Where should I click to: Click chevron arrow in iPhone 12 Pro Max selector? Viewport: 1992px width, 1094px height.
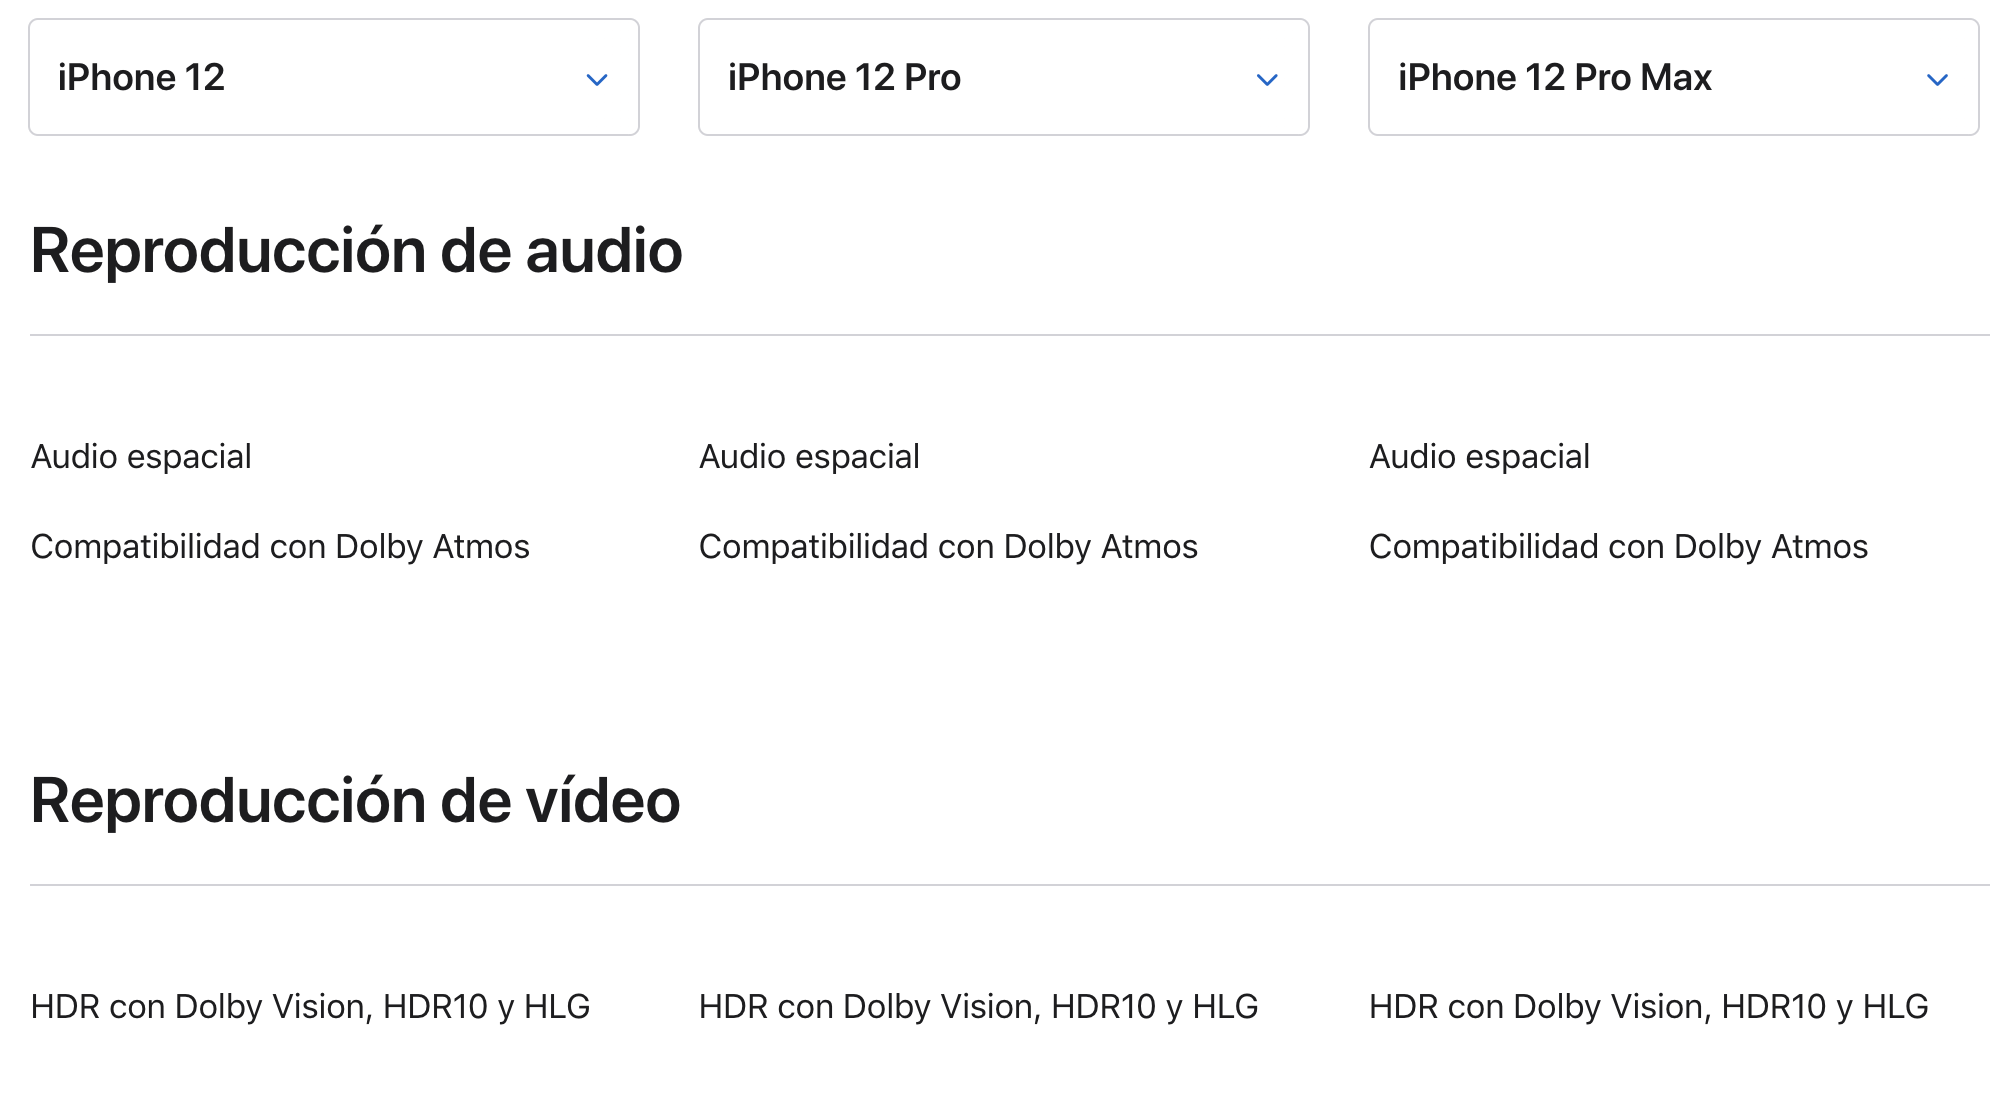coord(1937,79)
